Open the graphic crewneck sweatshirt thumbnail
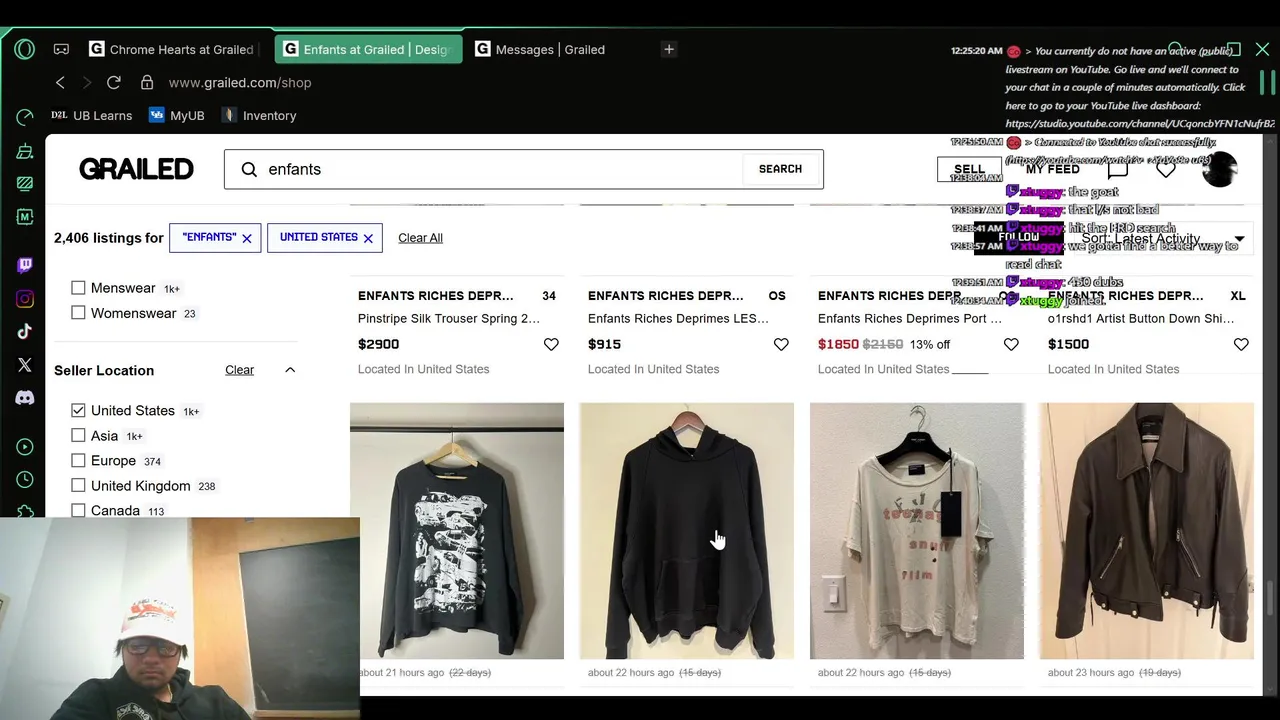Viewport: 1280px width, 720px height. click(457, 531)
